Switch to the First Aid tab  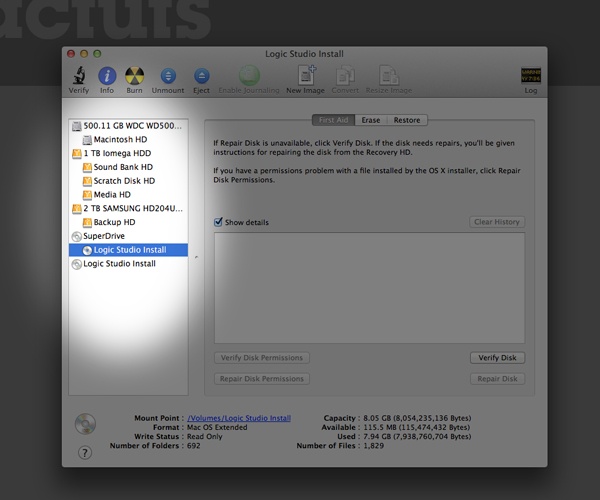point(334,120)
